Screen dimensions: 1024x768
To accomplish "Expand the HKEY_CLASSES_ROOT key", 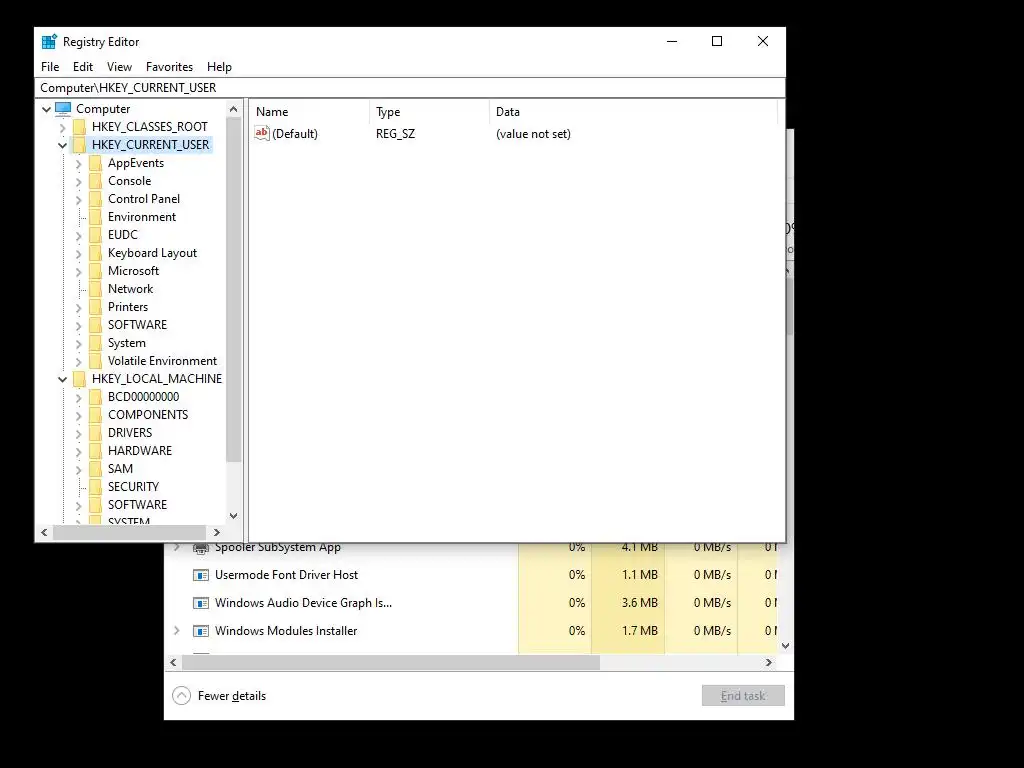I will [63, 127].
